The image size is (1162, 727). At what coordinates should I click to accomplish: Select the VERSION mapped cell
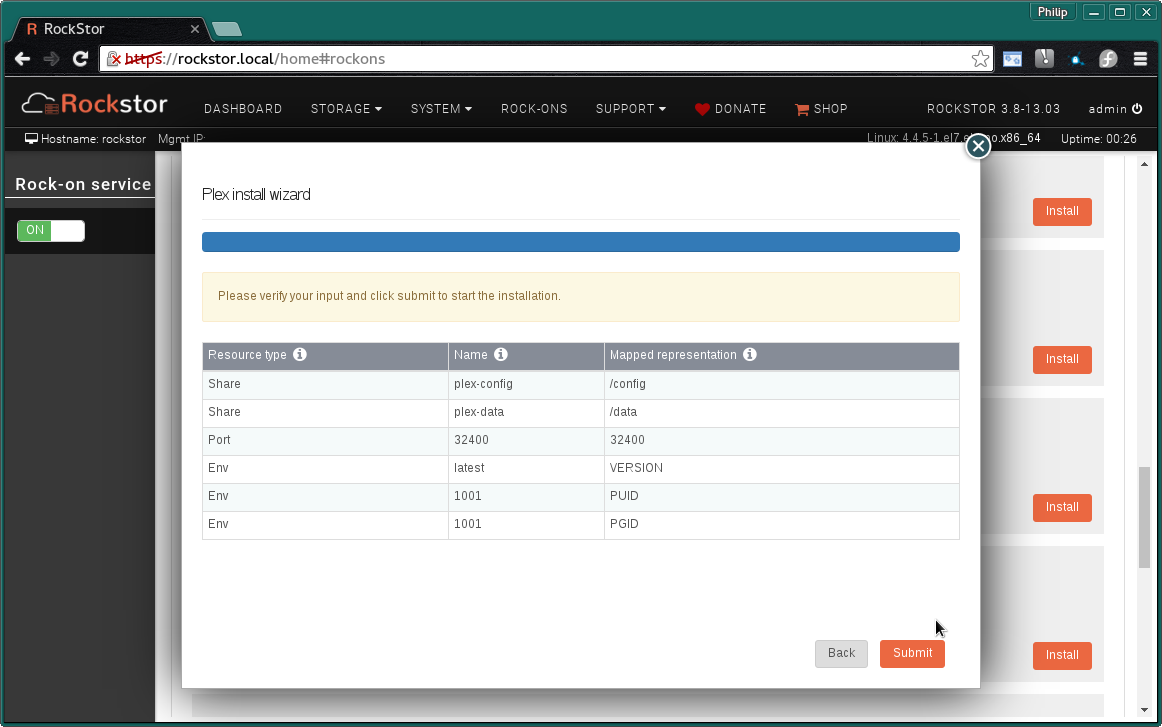click(x=782, y=468)
